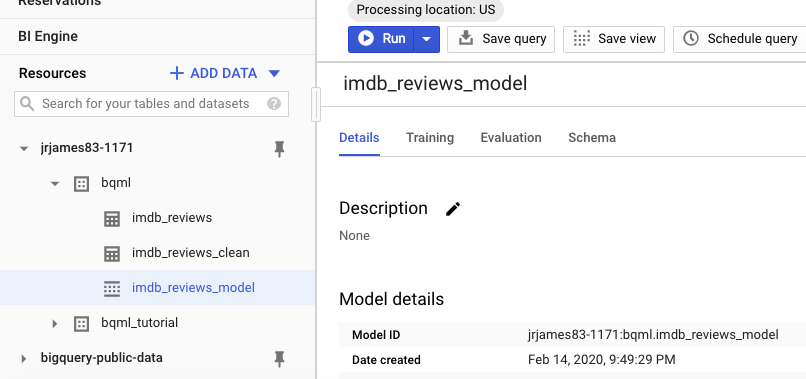Screen dimensions: 806x379
Task: Click the bqml_tutorial dataset icon
Action: (x=81, y=323)
